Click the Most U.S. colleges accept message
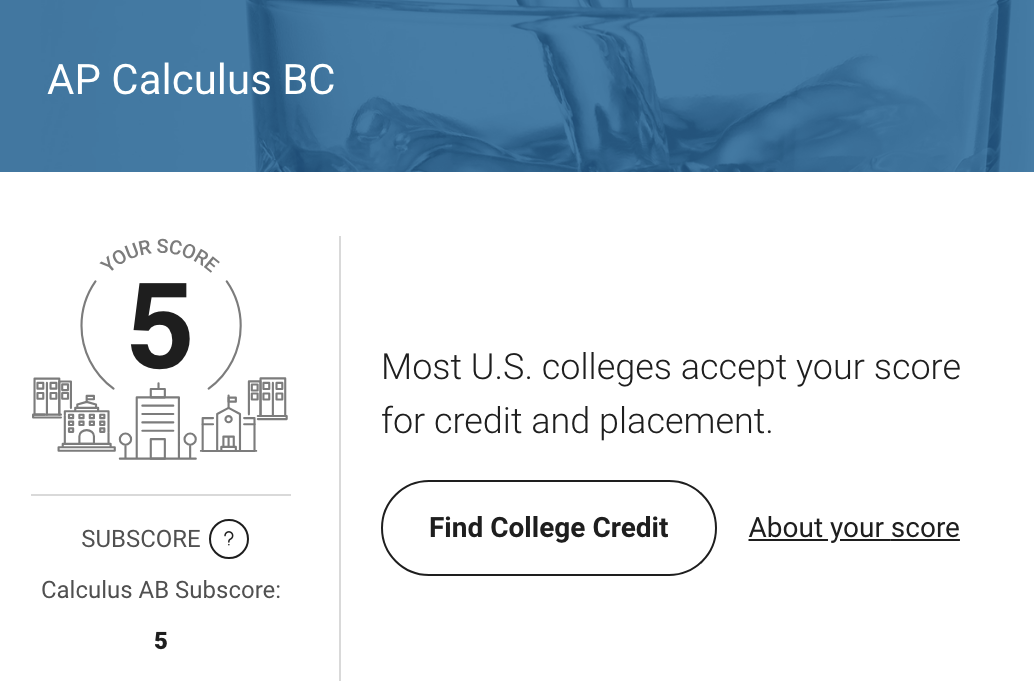The height and width of the screenshot is (700, 1034). coord(670,394)
